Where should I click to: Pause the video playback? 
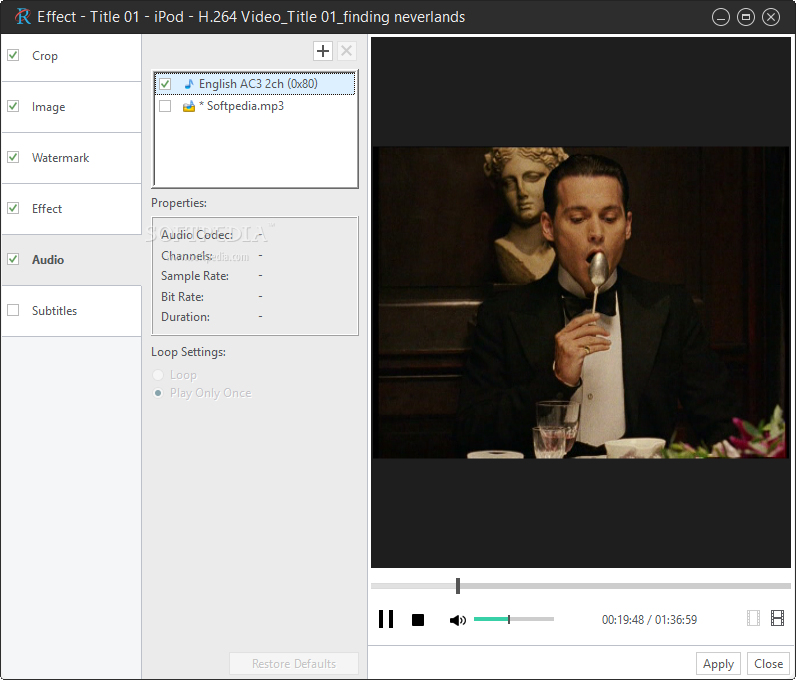click(386, 619)
